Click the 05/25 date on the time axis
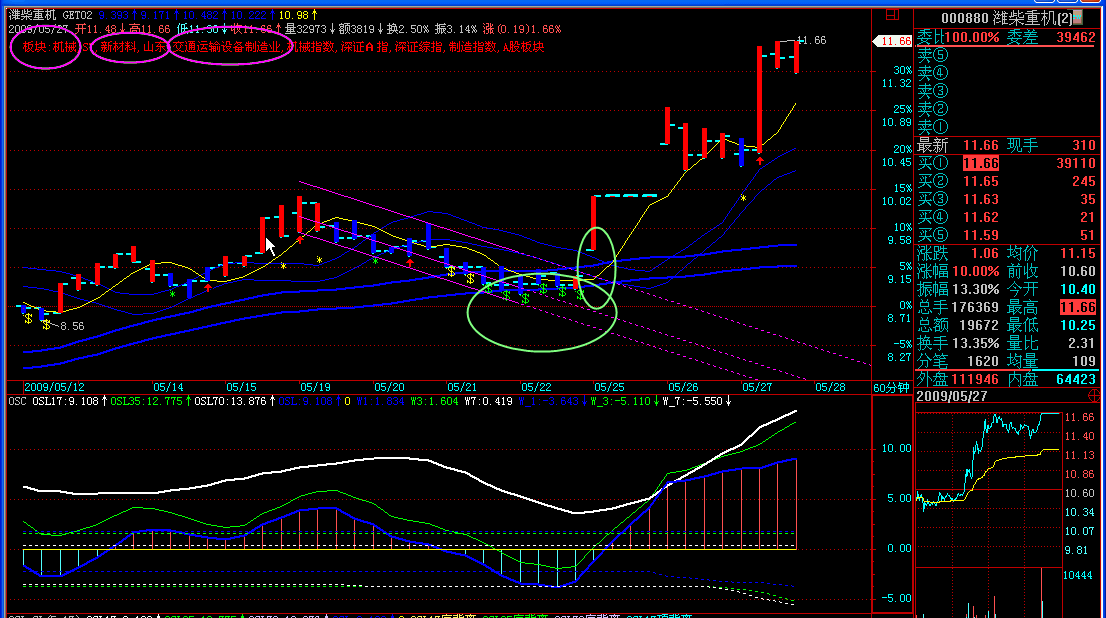 click(609, 387)
